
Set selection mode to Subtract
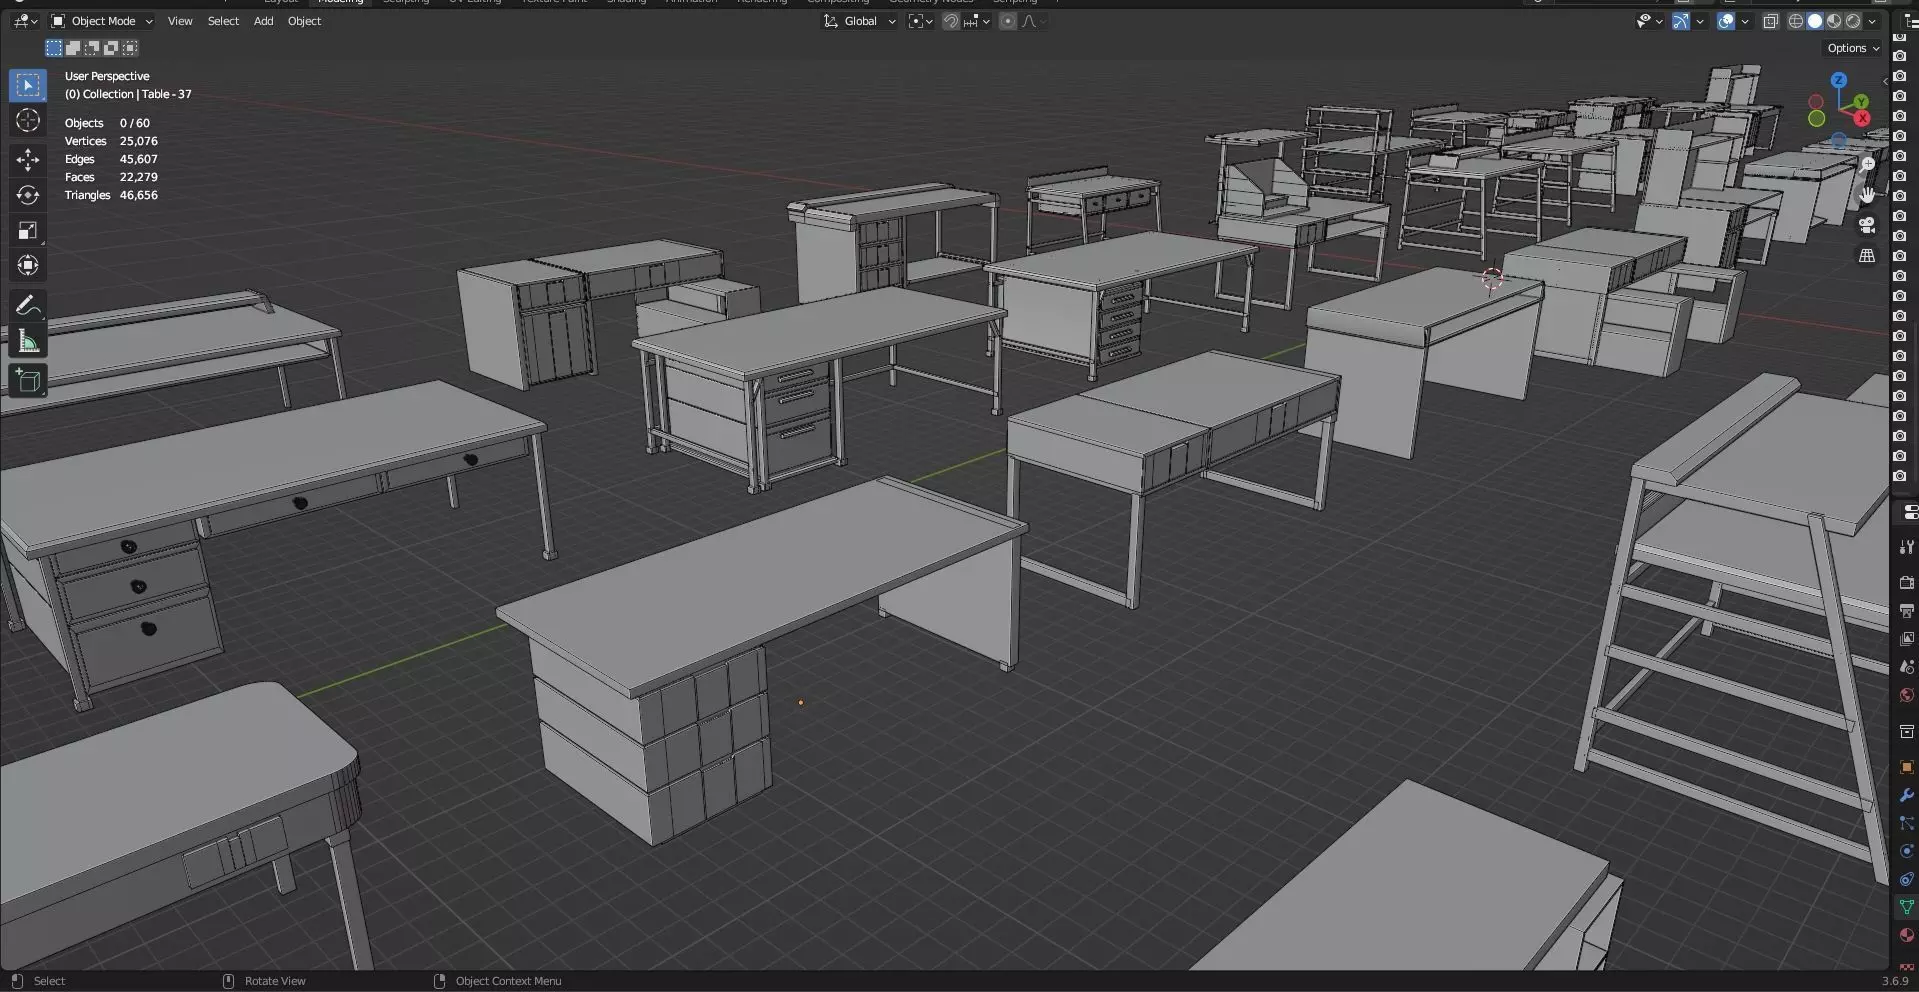tap(92, 48)
